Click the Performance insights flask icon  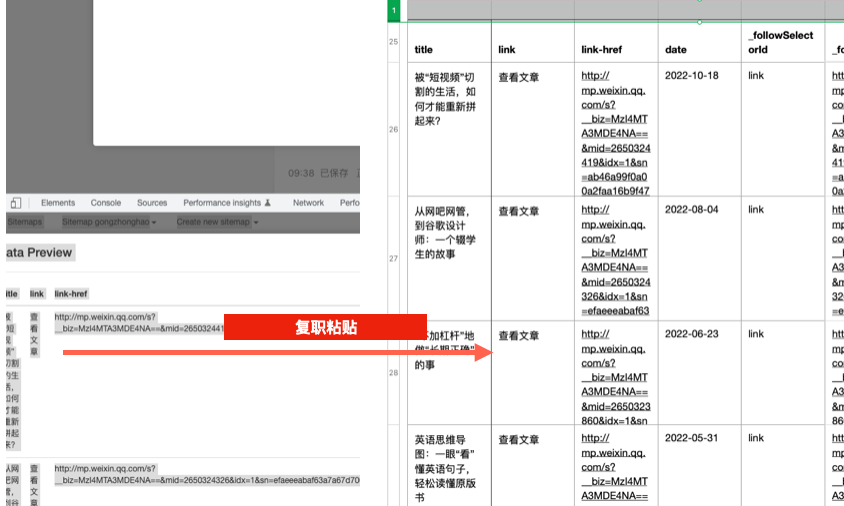[x=267, y=203]
